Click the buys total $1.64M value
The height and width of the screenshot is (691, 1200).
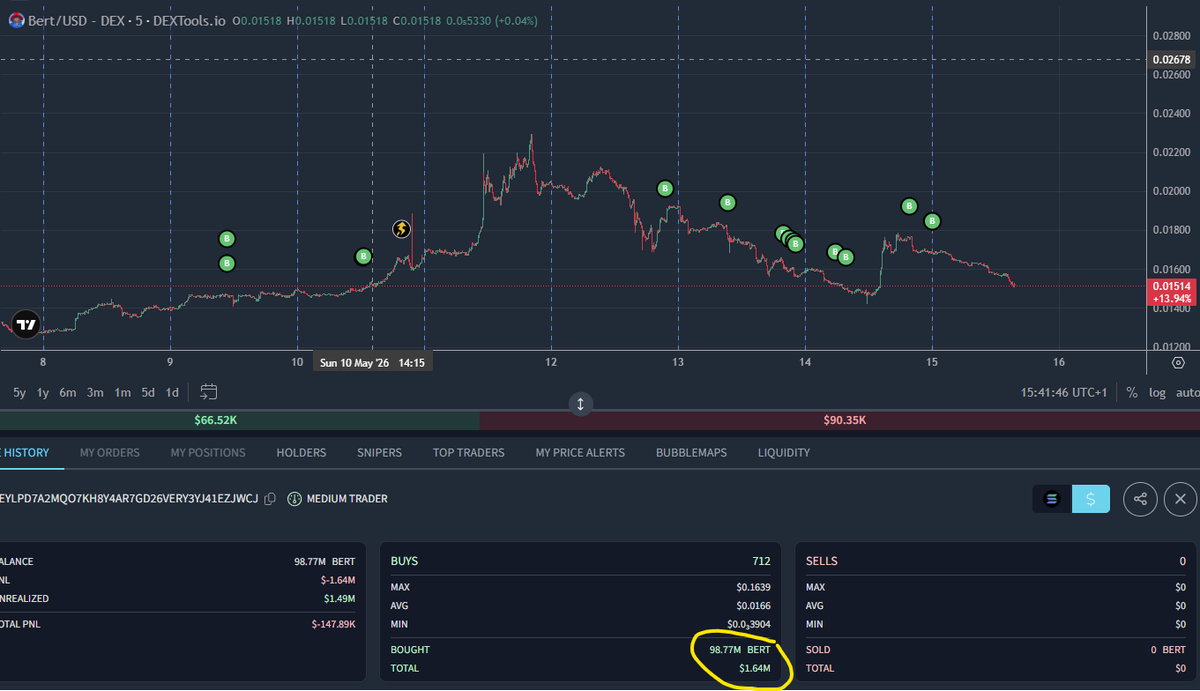755,668
